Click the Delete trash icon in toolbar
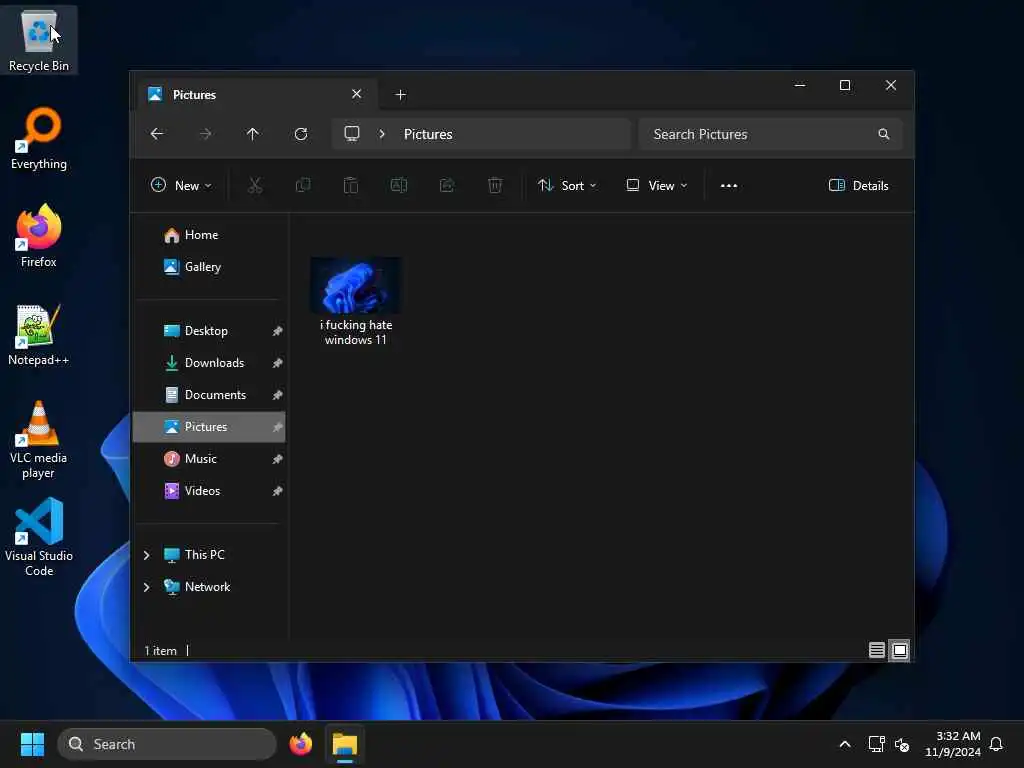Screen dimensions: 1024x768 (x=495, y=185)
